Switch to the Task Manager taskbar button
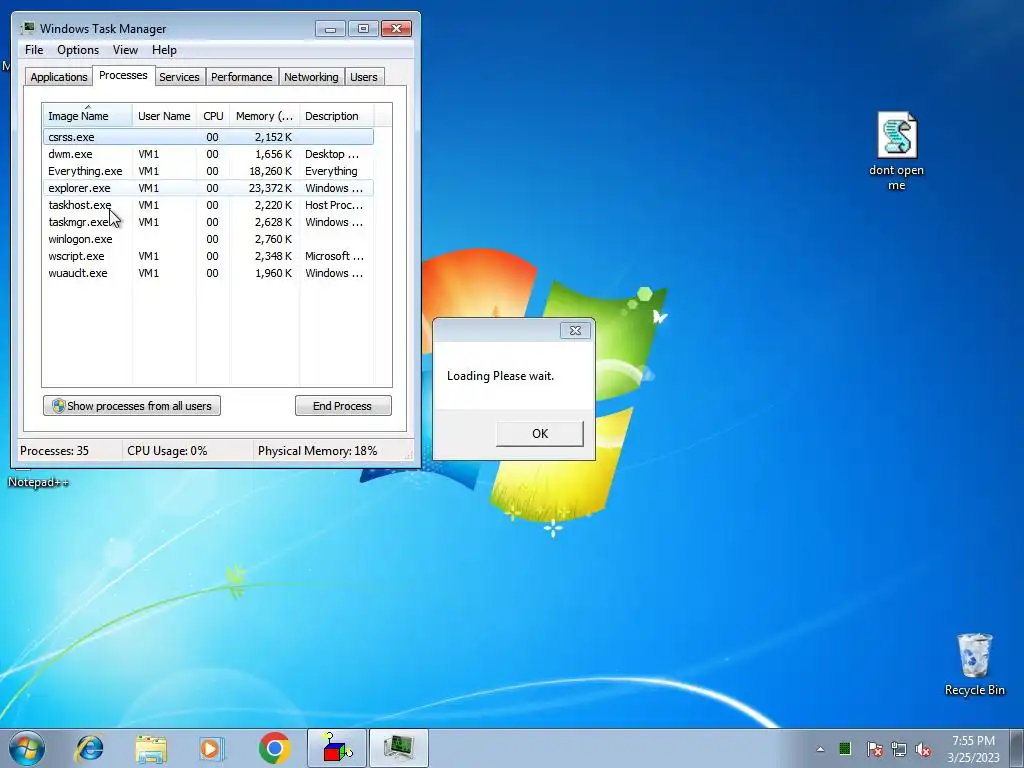 point(399,748)
